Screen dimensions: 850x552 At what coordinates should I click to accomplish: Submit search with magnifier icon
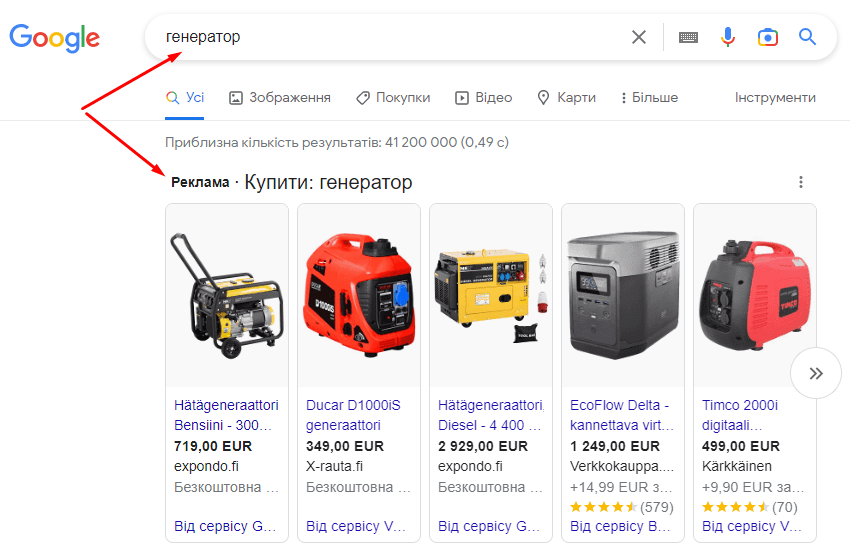[807, 37]
